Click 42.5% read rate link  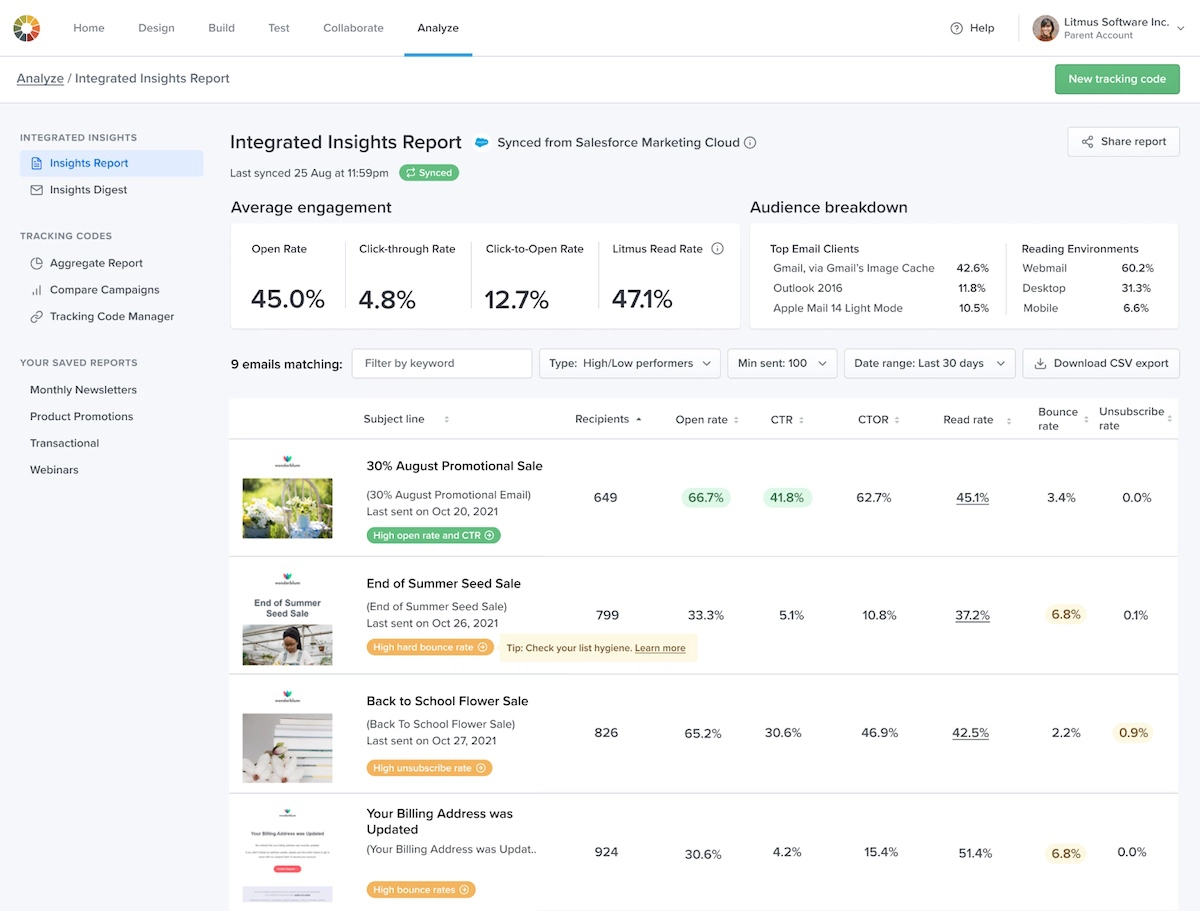[970, 733]
